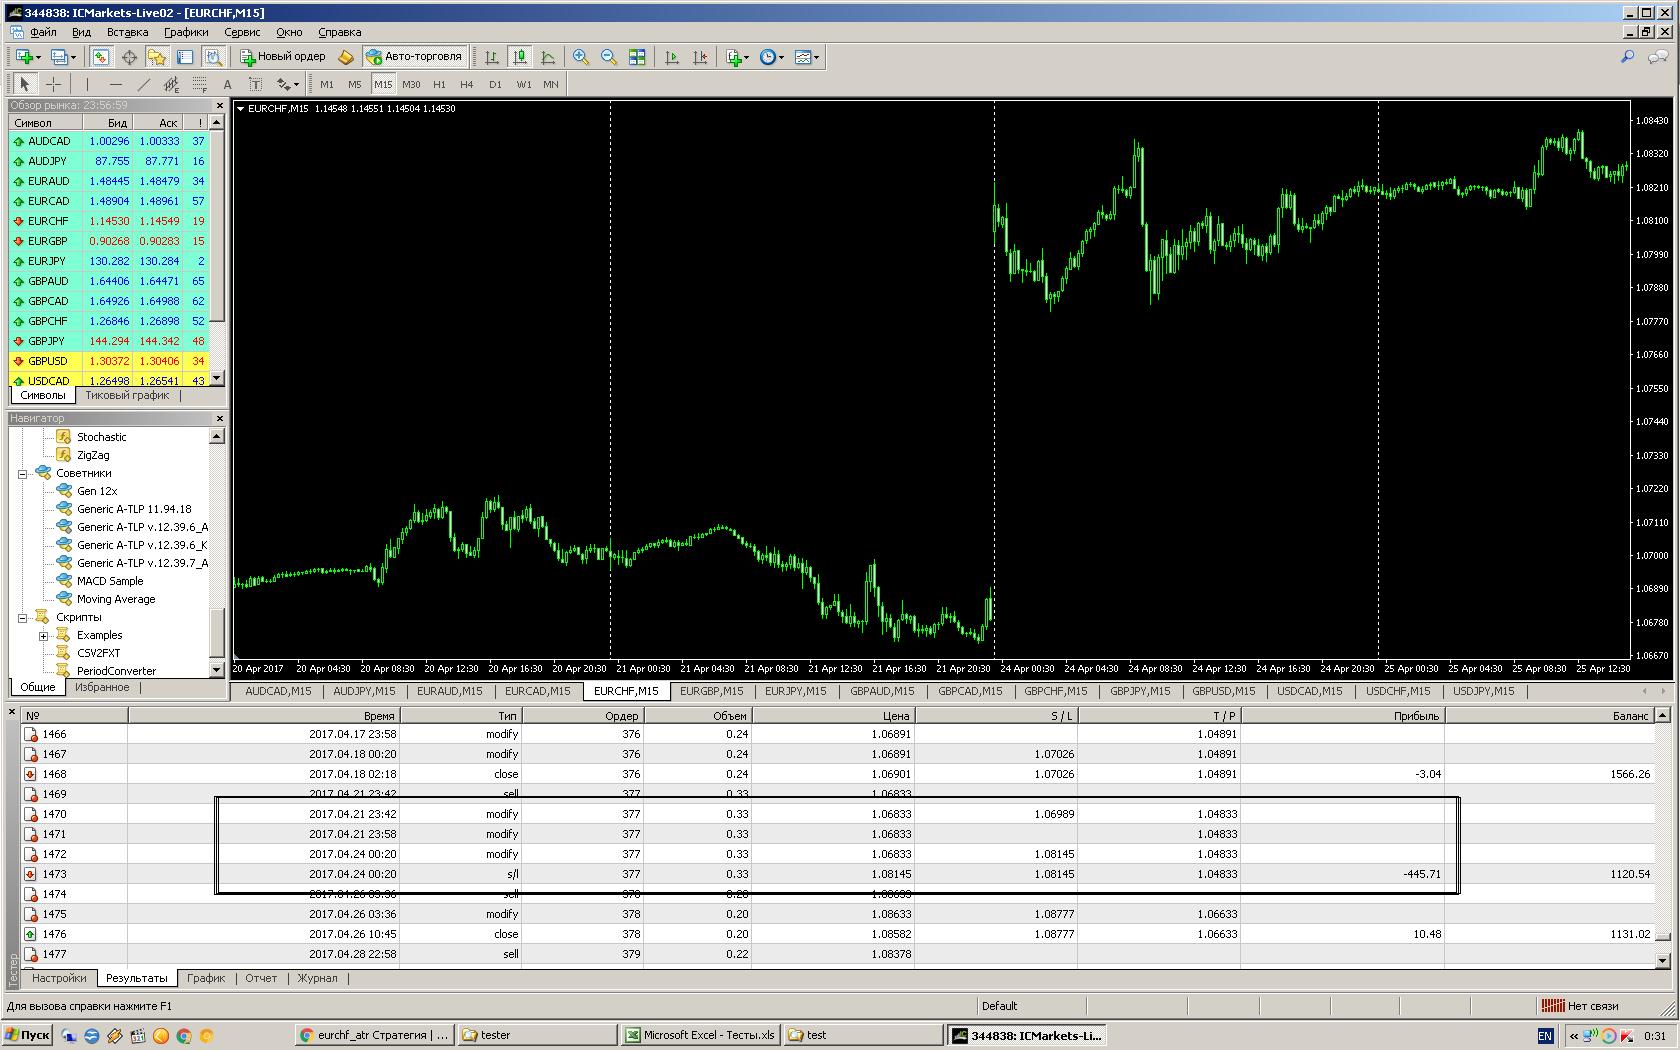1680x1050 pixels.
Task: Switch chart to bar chart view
Action: (x=492, y=57)
